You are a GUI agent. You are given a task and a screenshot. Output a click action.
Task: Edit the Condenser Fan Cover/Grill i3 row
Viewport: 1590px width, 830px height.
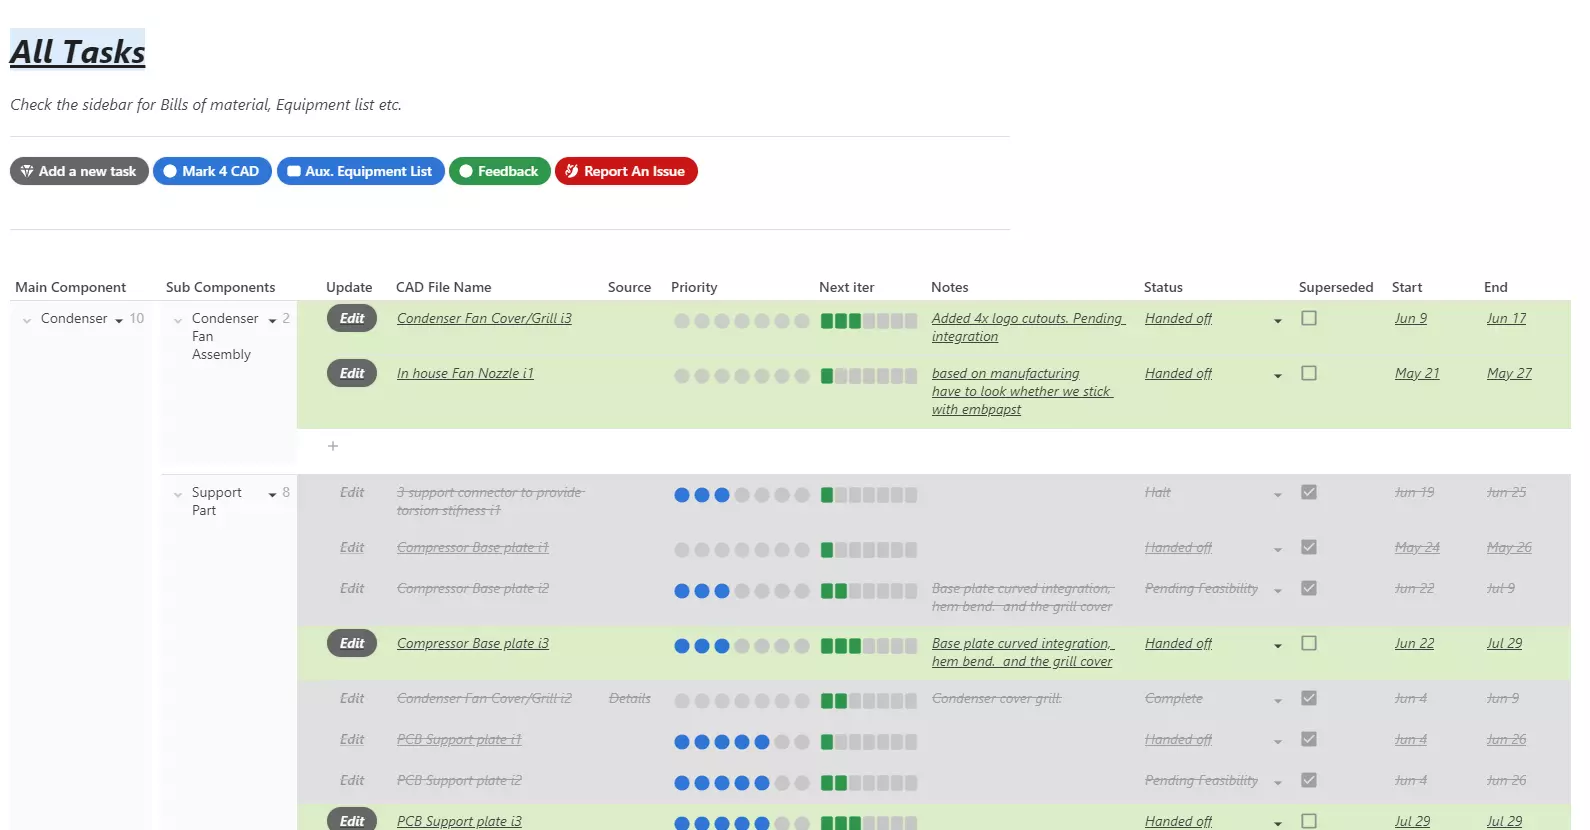[x=352, y=318]
